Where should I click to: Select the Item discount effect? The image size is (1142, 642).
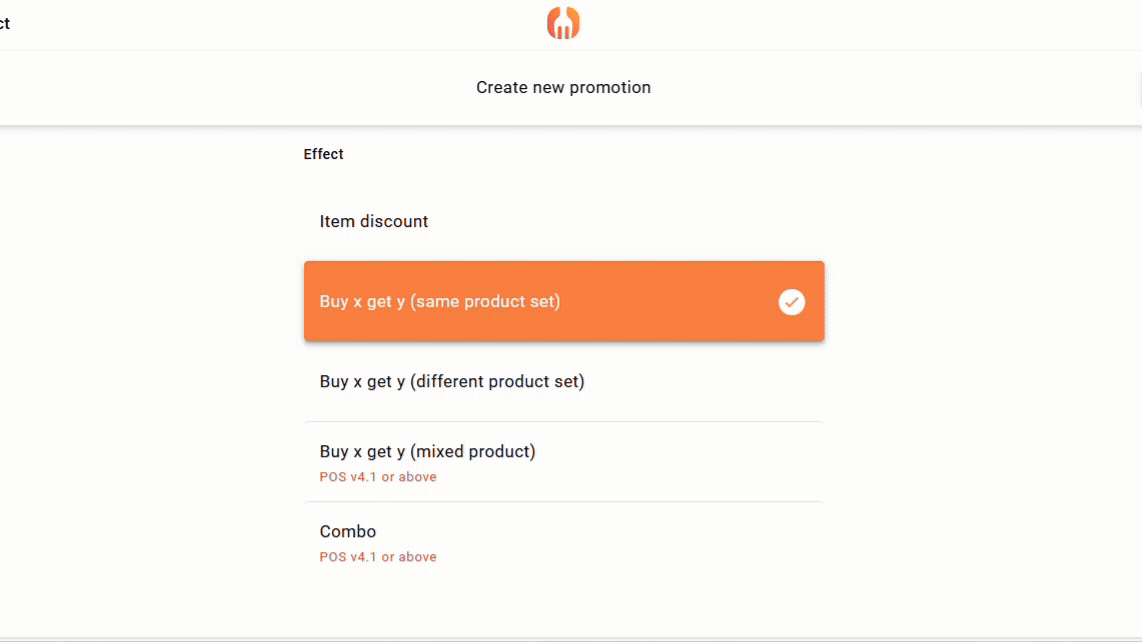point(374,221)
